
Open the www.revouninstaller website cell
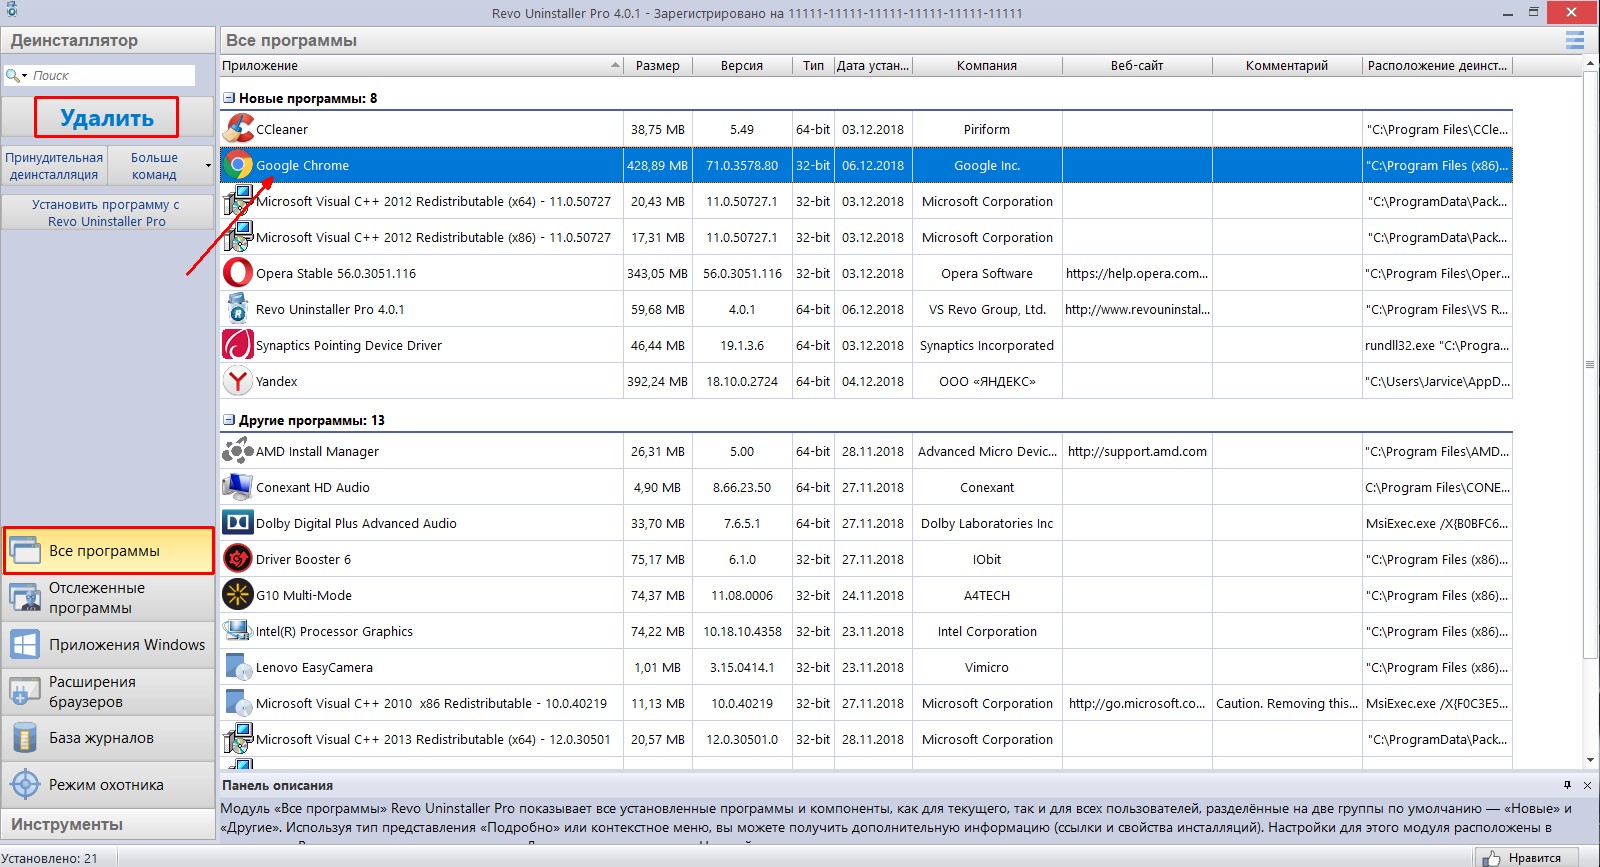[1137, 309]
